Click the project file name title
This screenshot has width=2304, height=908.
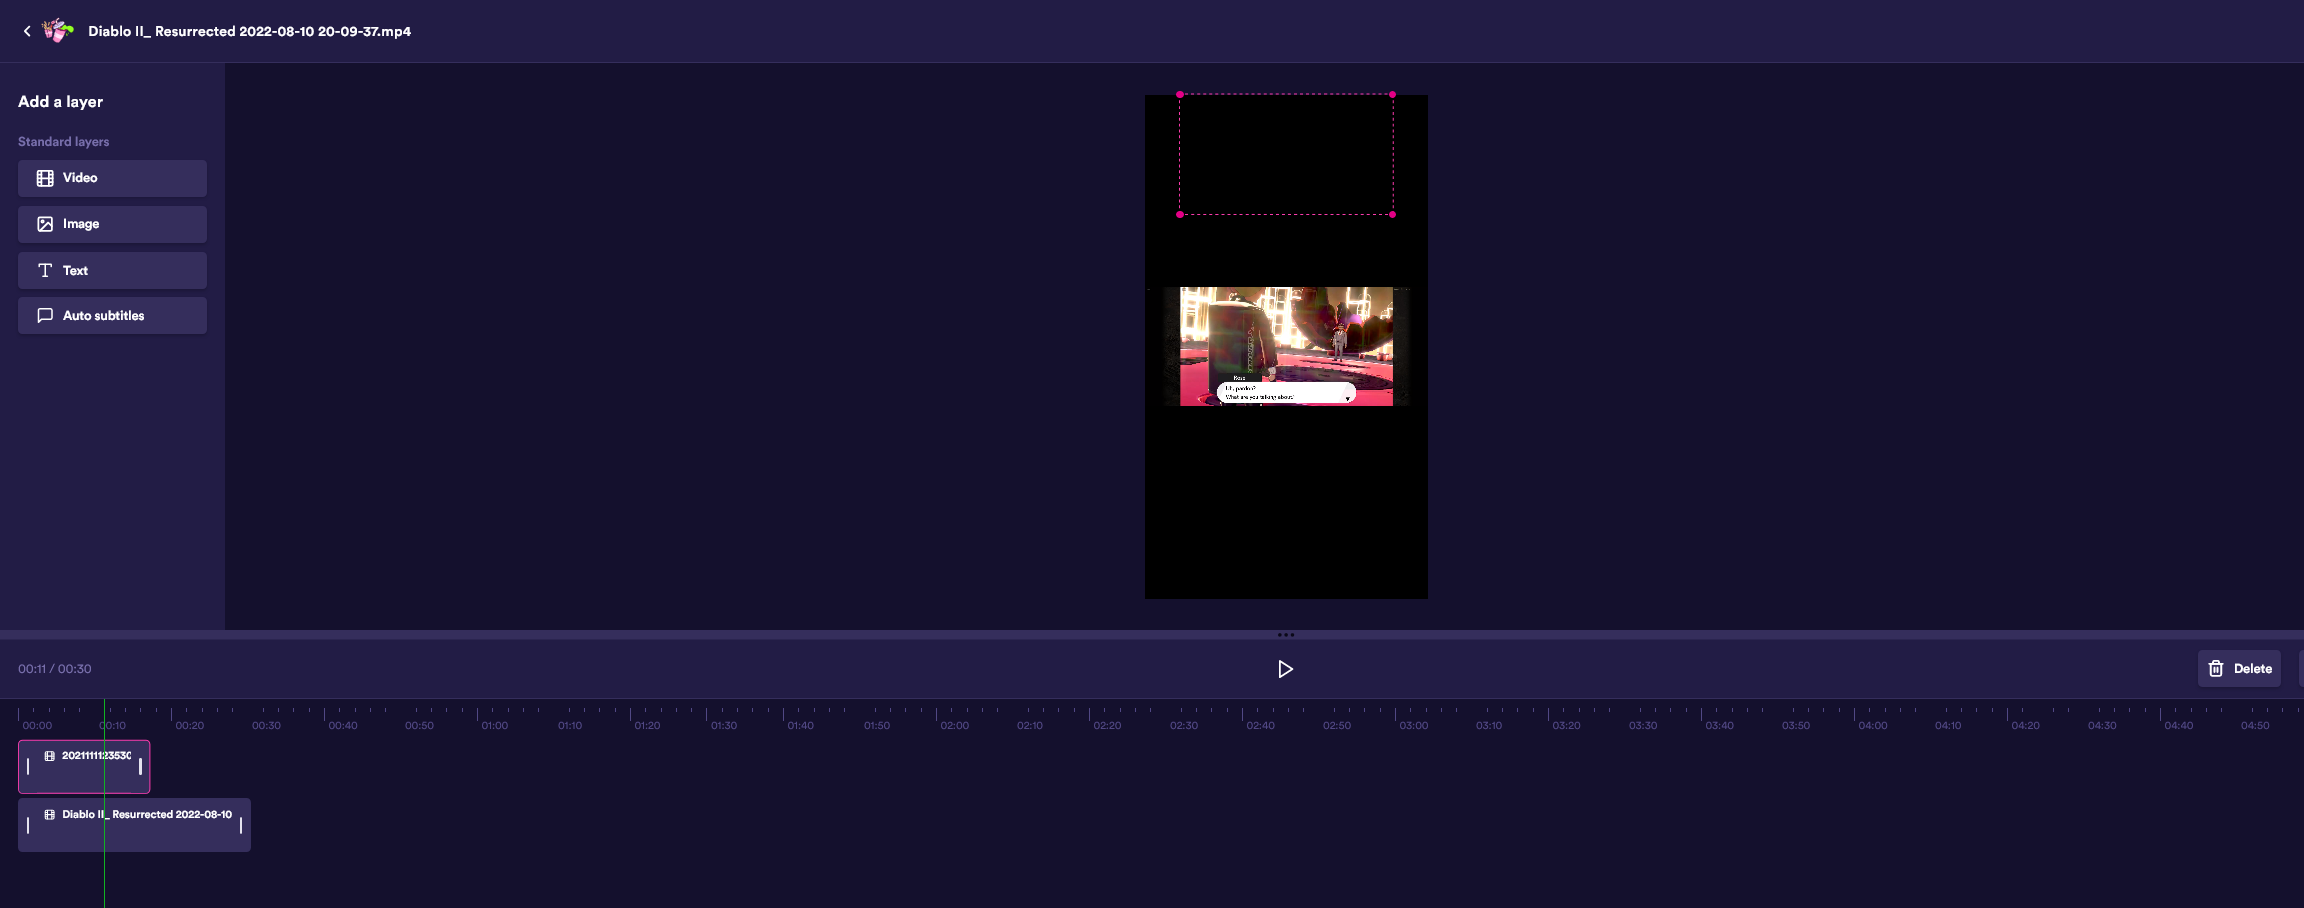pyautogui.click(x=249, y=31)
